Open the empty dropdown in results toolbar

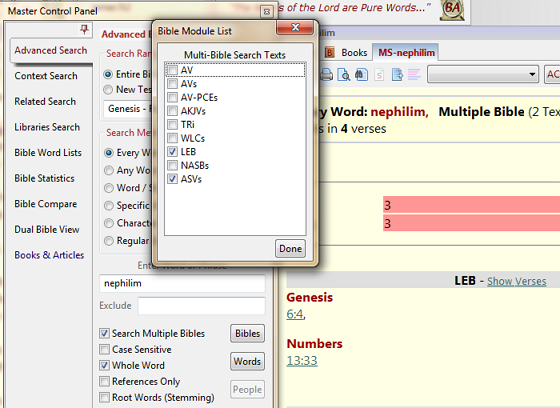(483, 74)
